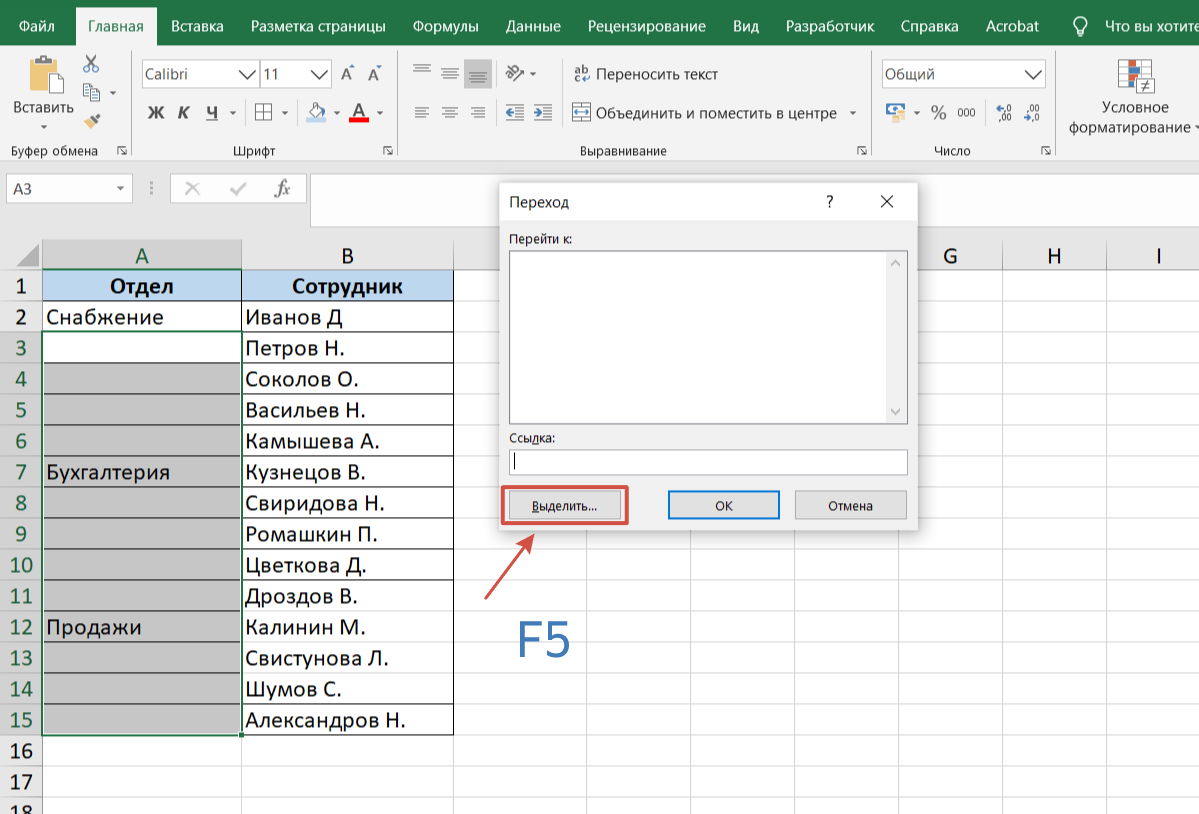This screenshot has width=1199, height=814.
Task: Increase indent icon
Action: pos(543,113)
